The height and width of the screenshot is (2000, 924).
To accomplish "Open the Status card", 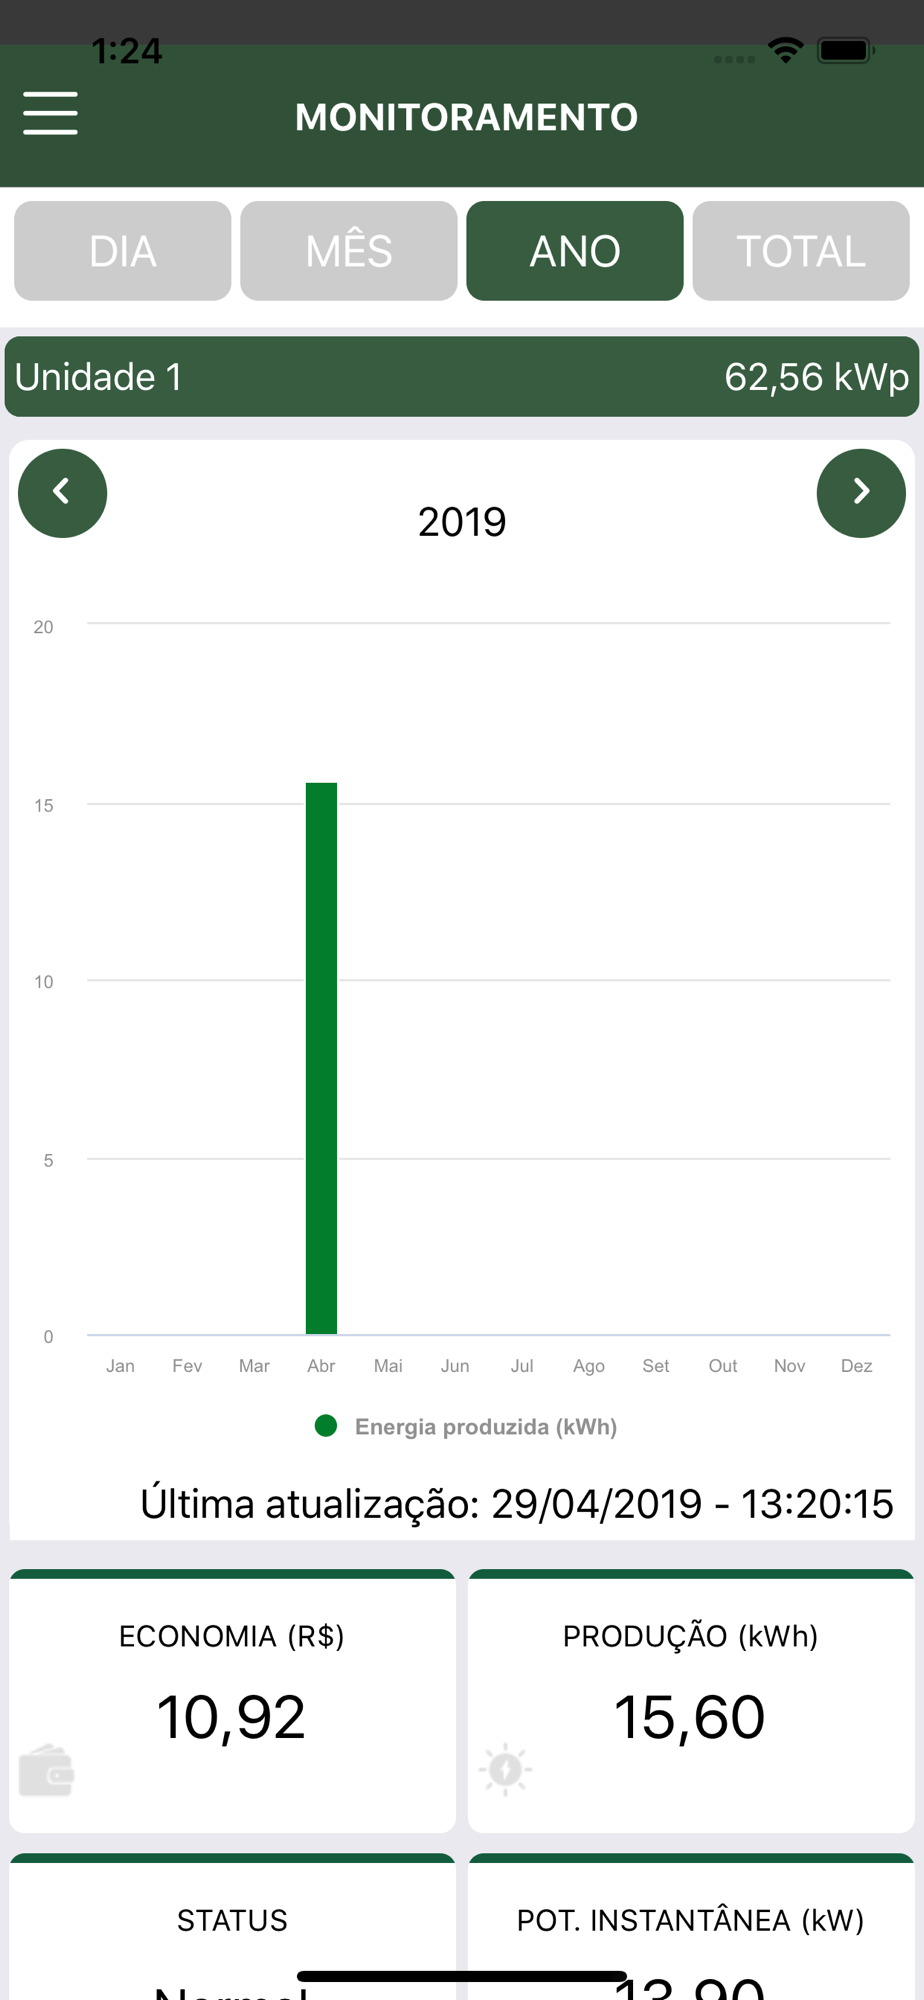I will point(232,1927).
